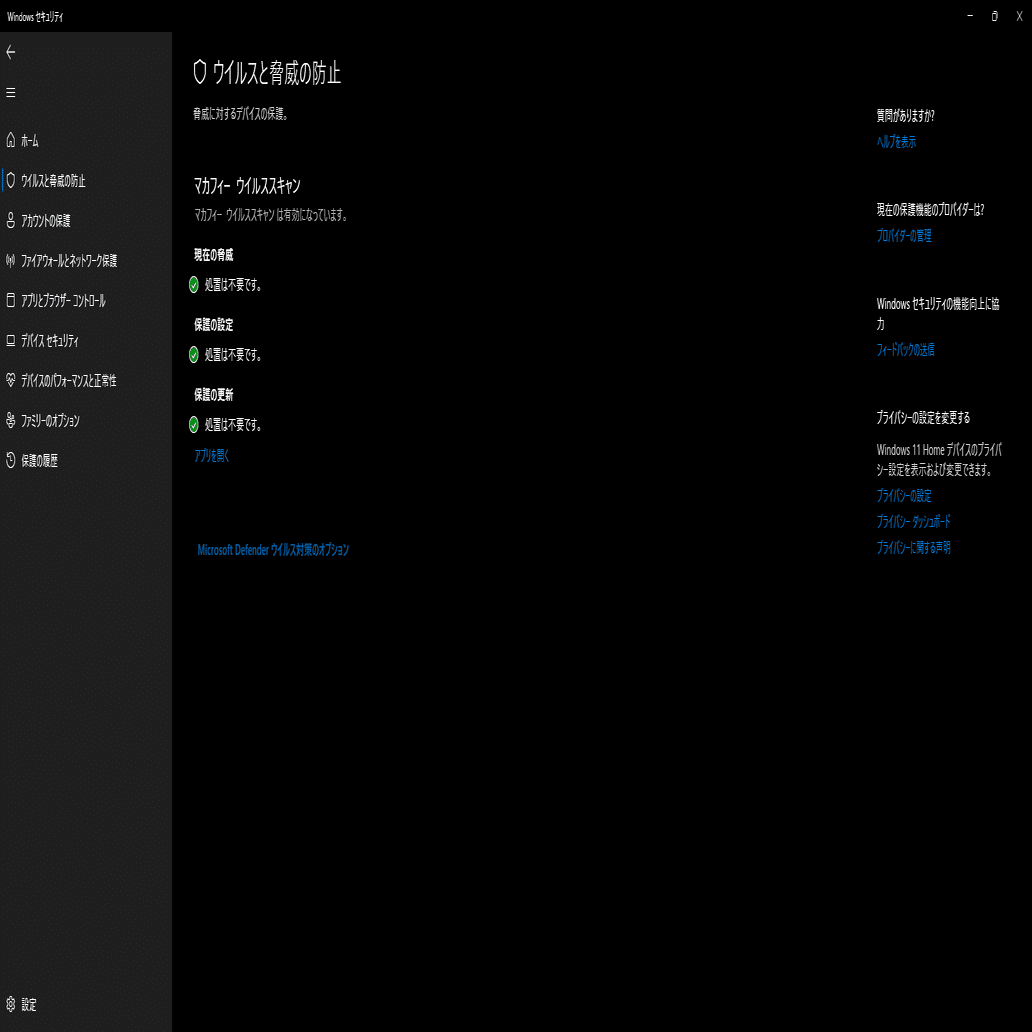Click shield icon in page heading
The width and height of the screenshot is (1032, 1032).
pyautogui.click(x=200, y=72)
